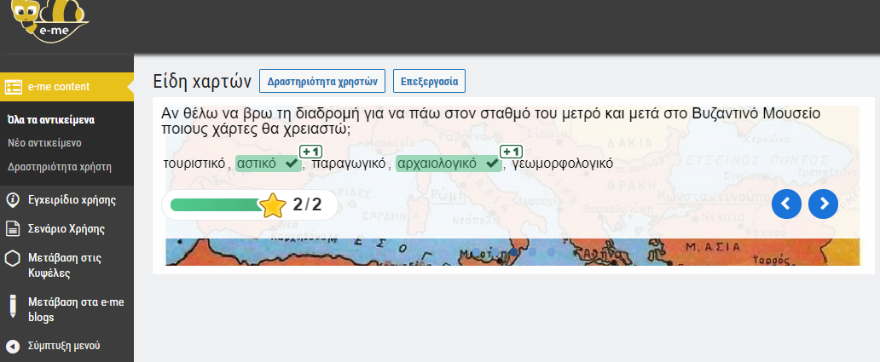Select the γεωμορφολογικό word

(x=562, y=164)
